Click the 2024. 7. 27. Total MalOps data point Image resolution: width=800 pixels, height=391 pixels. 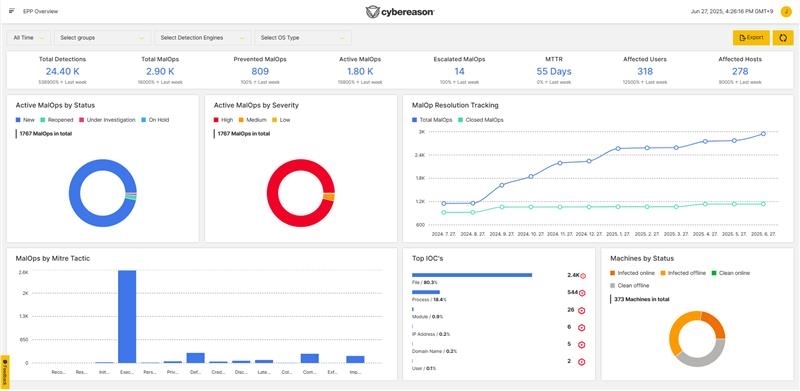443,203
